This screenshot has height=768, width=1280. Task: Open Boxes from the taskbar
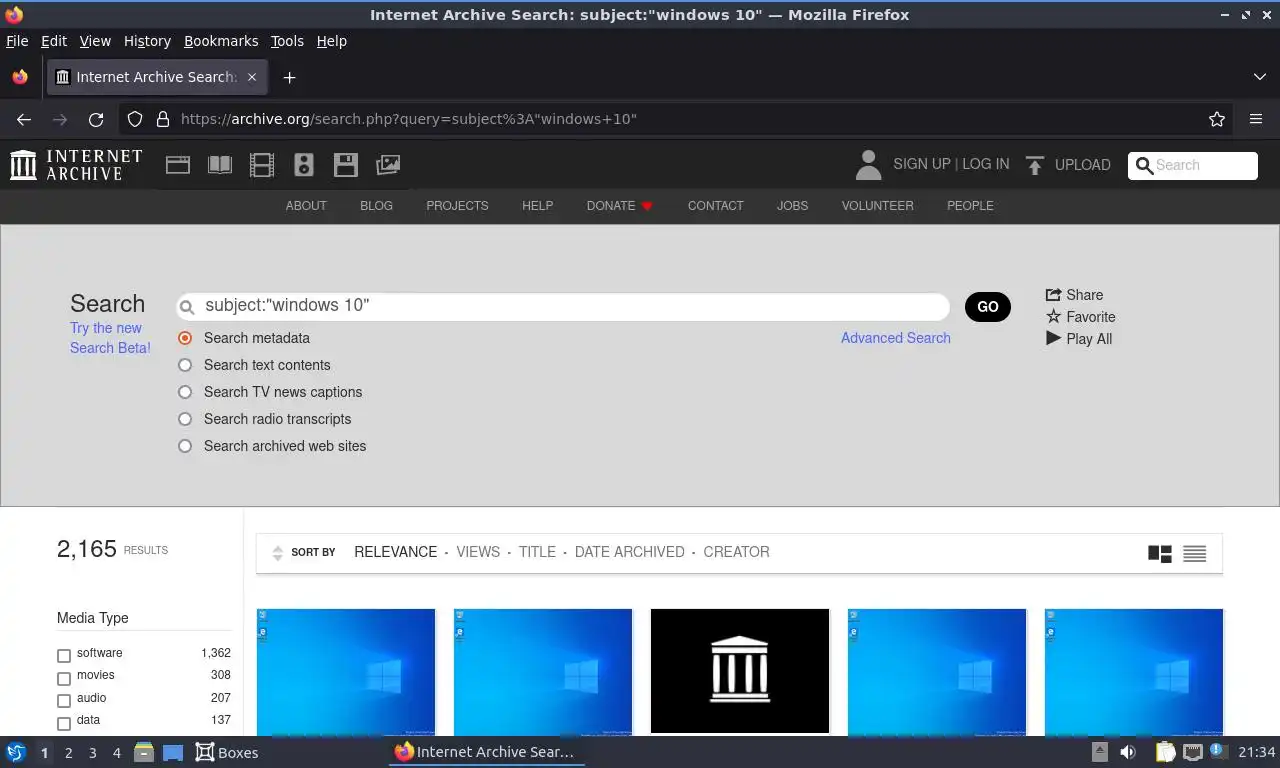tap(227, 752)
